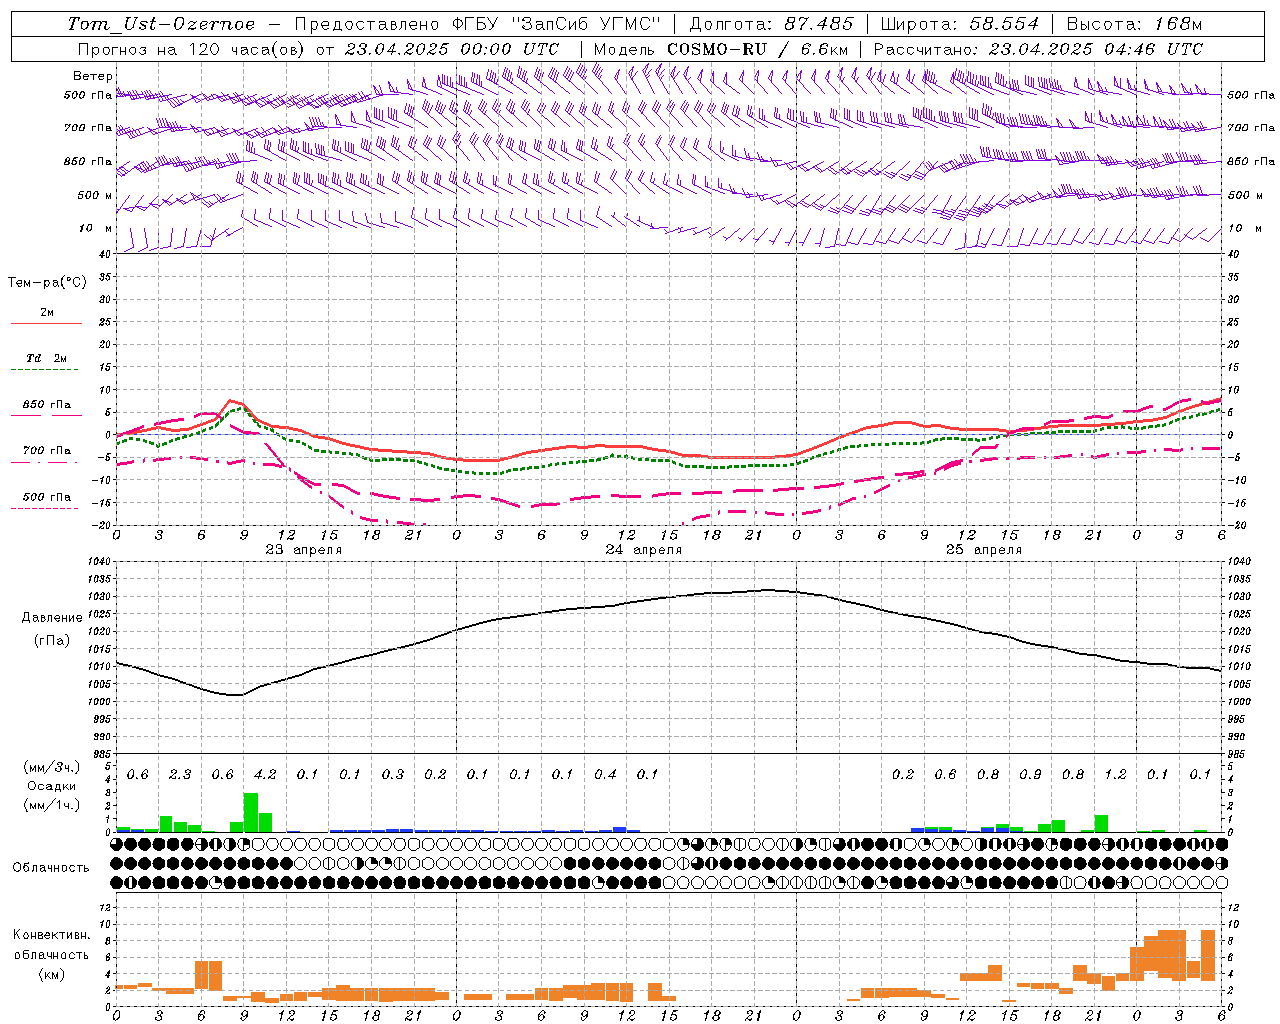
Task: Click the left "10 м" wind level label
Action: click(95, 228)
